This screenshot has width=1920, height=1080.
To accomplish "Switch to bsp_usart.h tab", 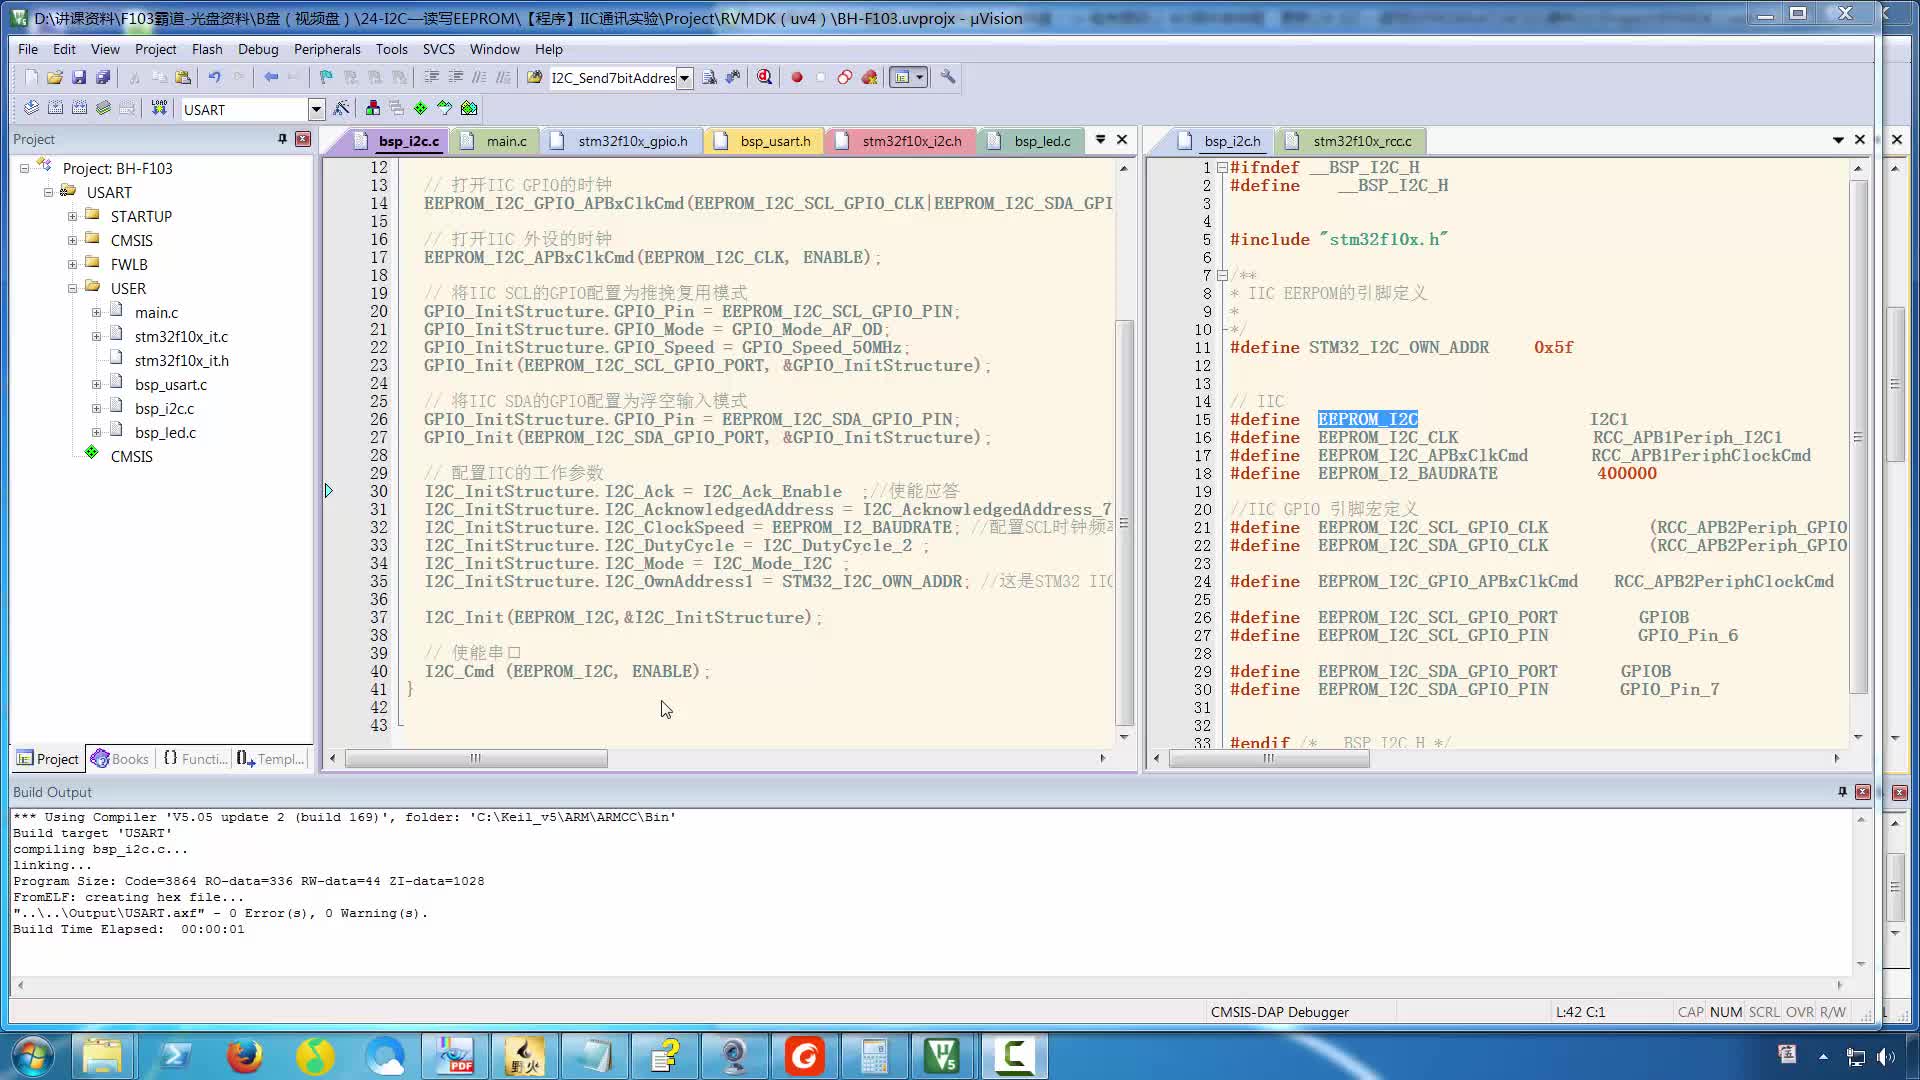I will tap(765, 141).
